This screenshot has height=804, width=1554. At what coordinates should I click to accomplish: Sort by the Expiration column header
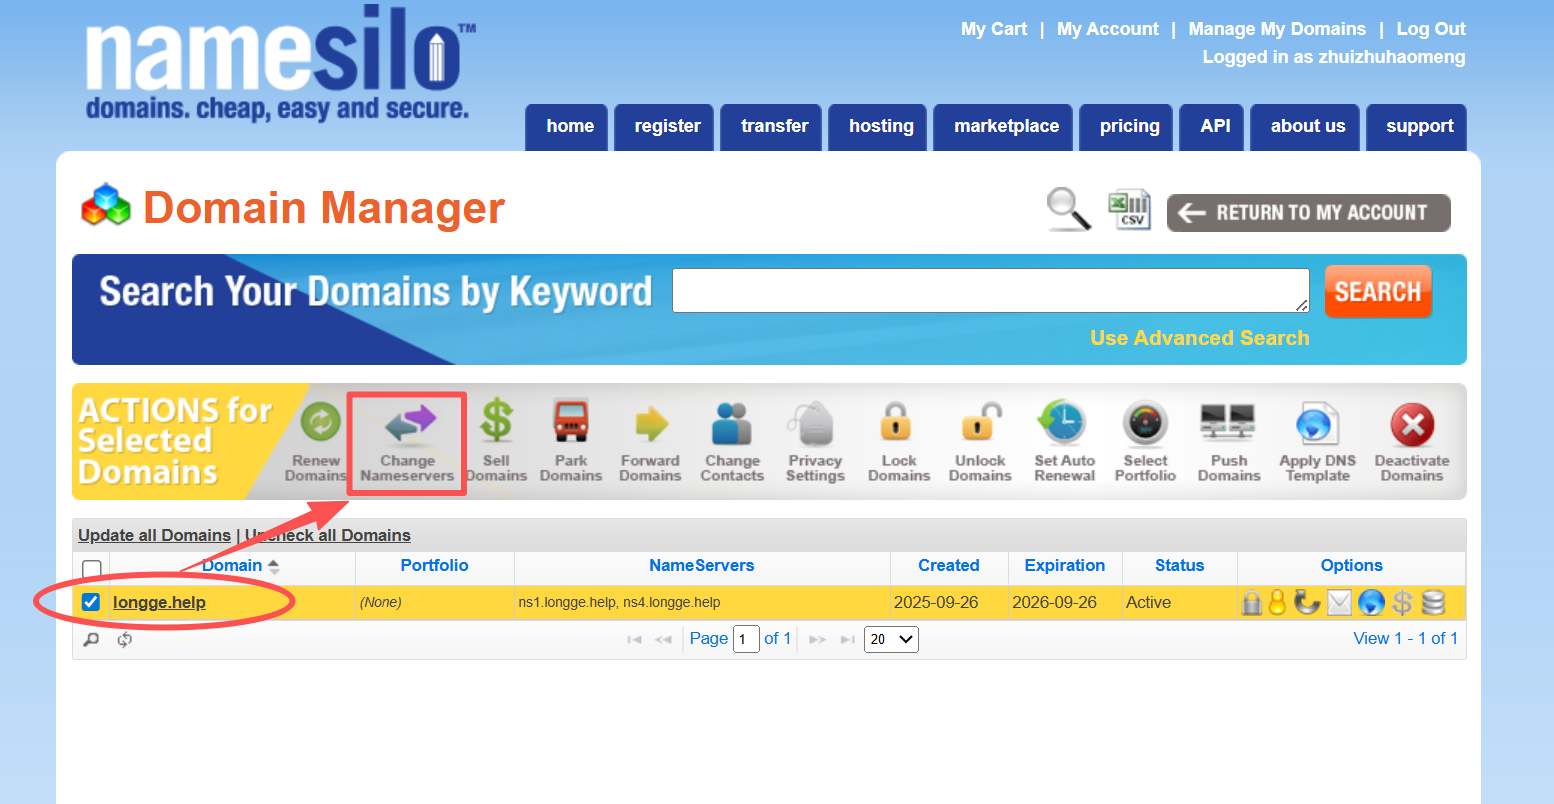pyautogui.click(x=1064, y=565)
